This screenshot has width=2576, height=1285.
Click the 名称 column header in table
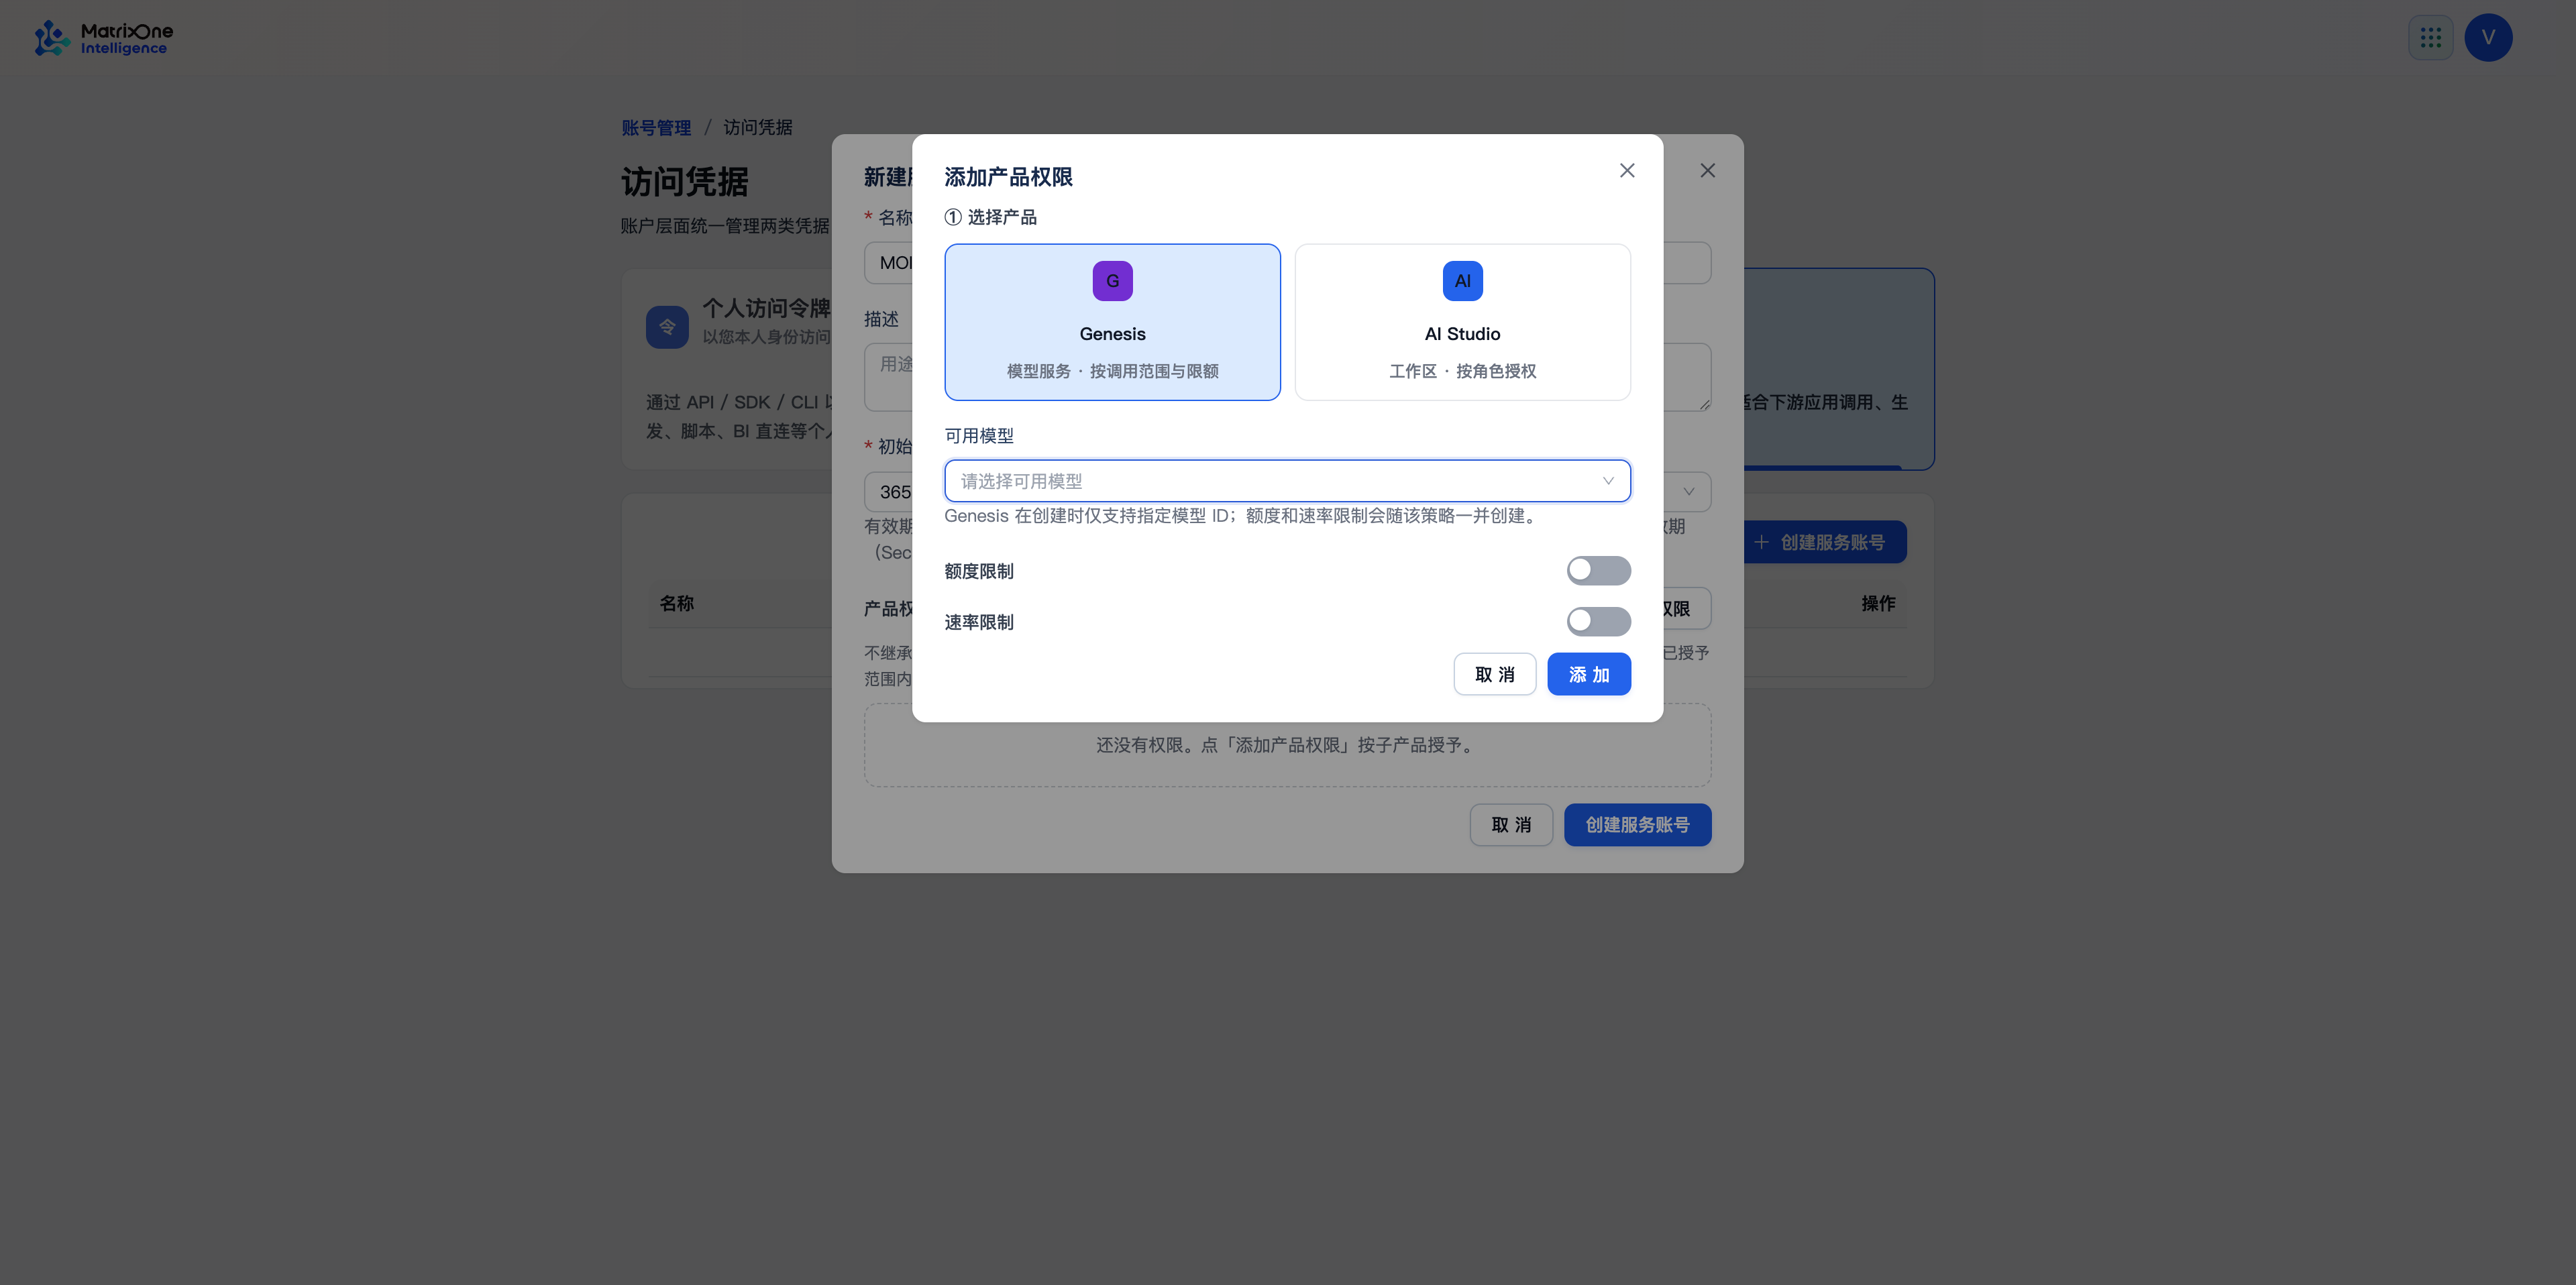pyautogui.click(x=677, y=603)
